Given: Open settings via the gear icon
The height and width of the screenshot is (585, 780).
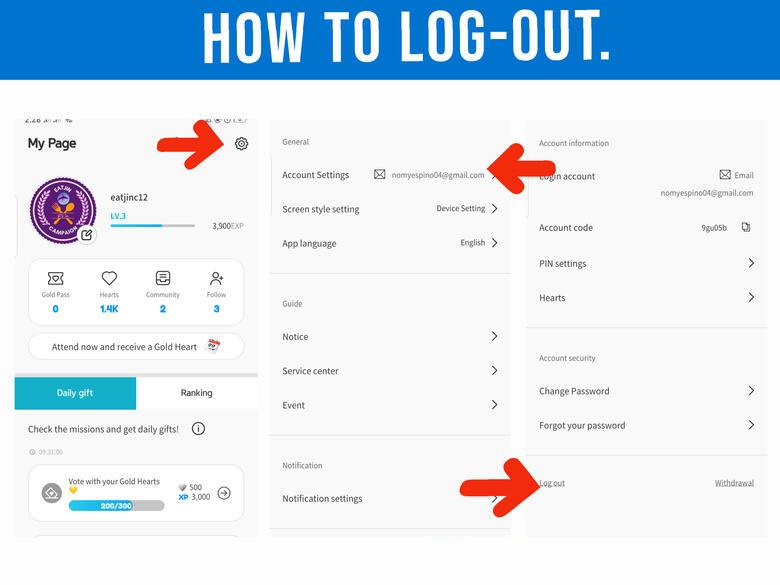Looking at the screenshot, I should [x=241, y=144].
